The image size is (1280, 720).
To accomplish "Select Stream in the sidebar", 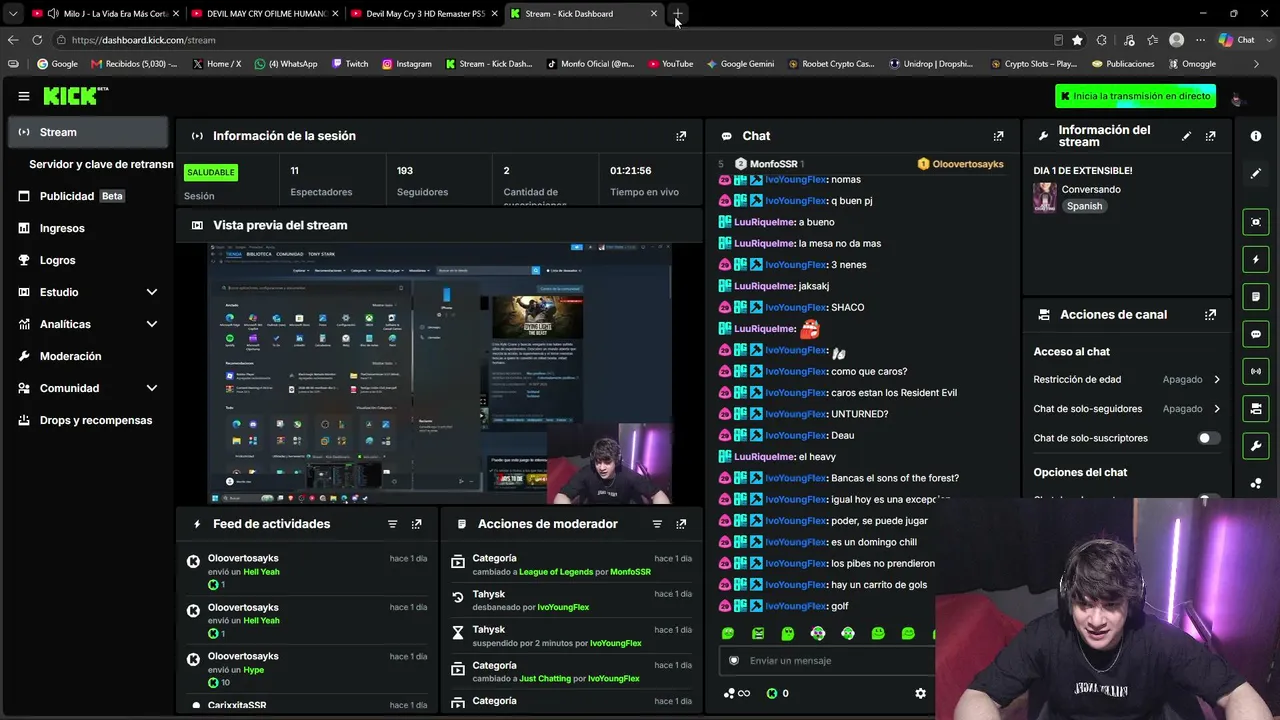I will tap(86, 132).
